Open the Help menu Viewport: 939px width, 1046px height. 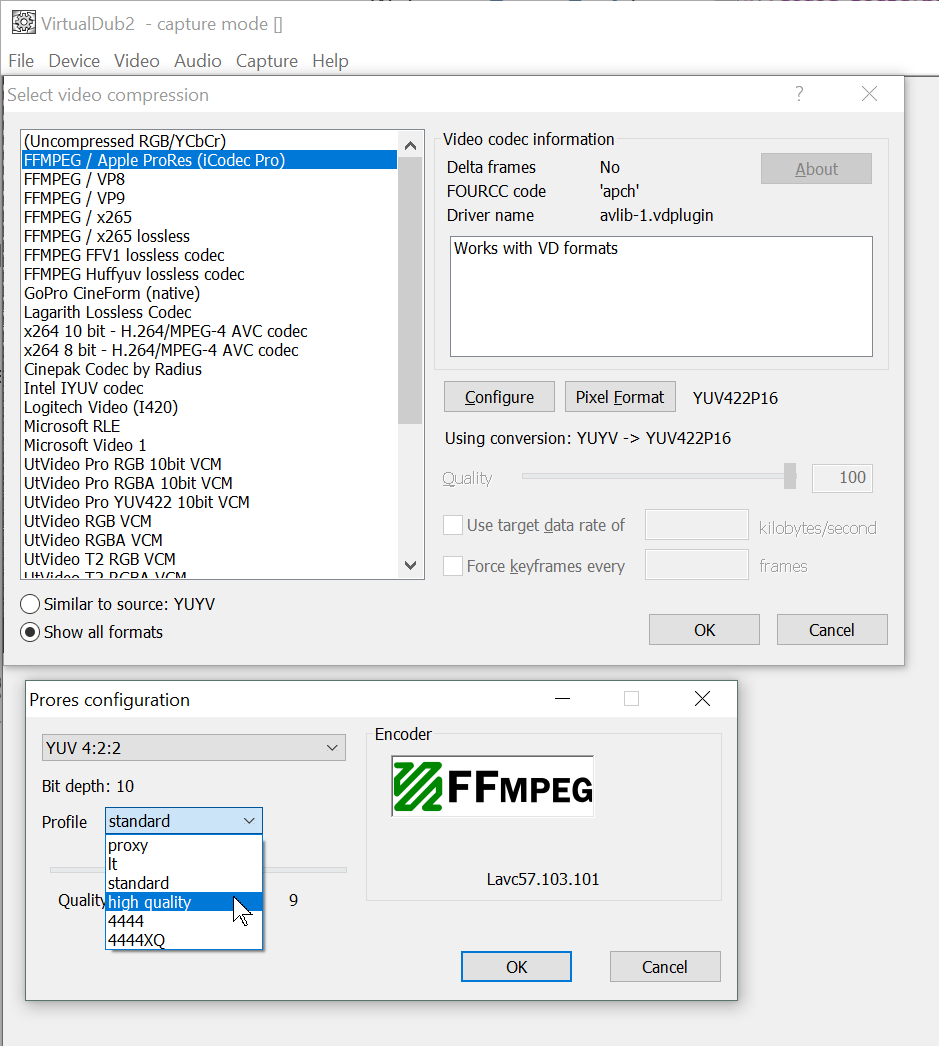pyautogui.click(x=330, y=61)
